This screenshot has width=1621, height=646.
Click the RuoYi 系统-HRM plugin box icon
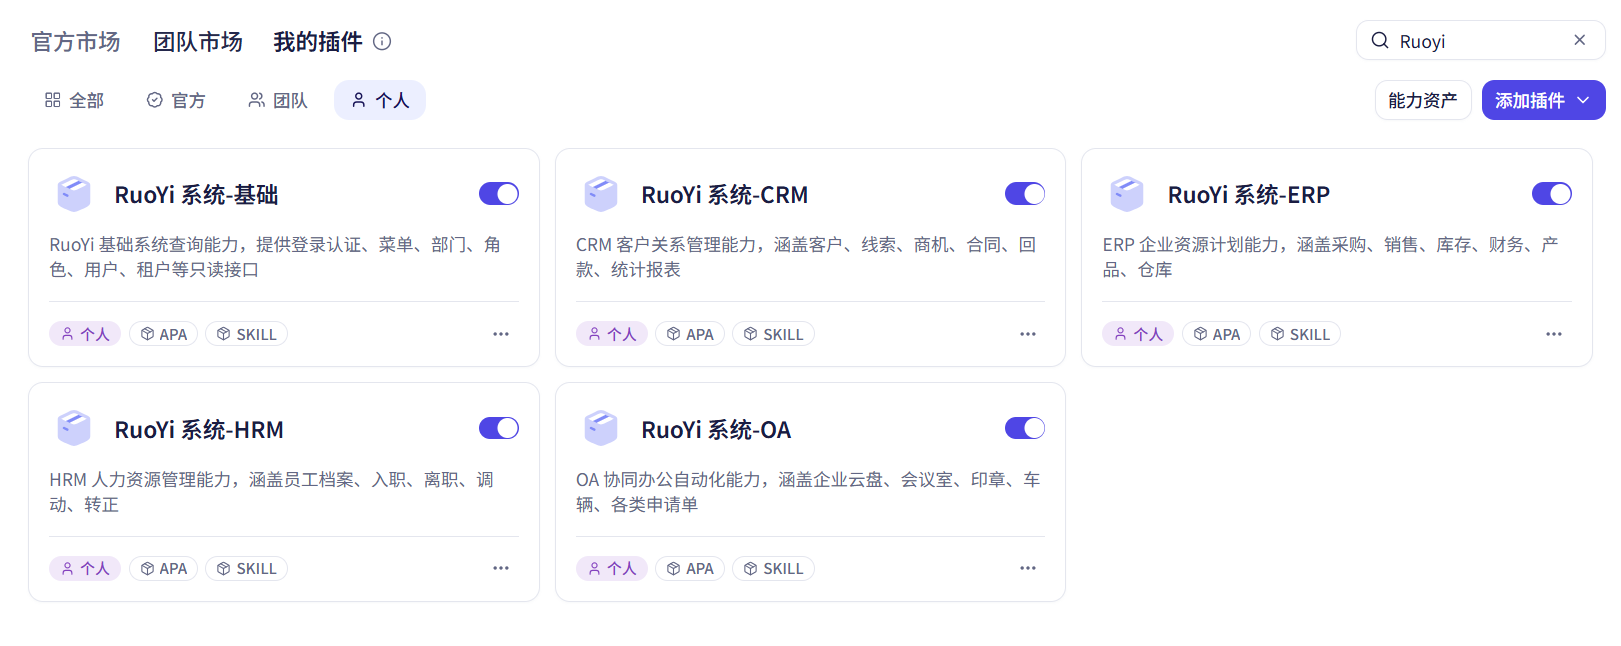pyautogui.click(x=74, y=428)
